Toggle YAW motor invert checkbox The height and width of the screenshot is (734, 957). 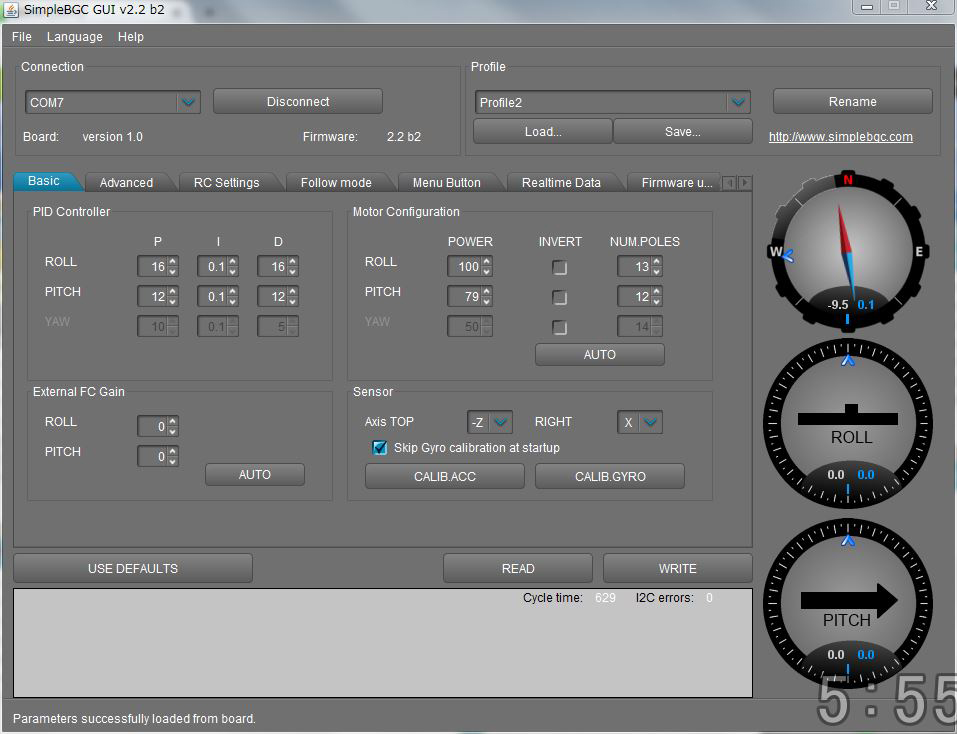[x=559, y=327]
